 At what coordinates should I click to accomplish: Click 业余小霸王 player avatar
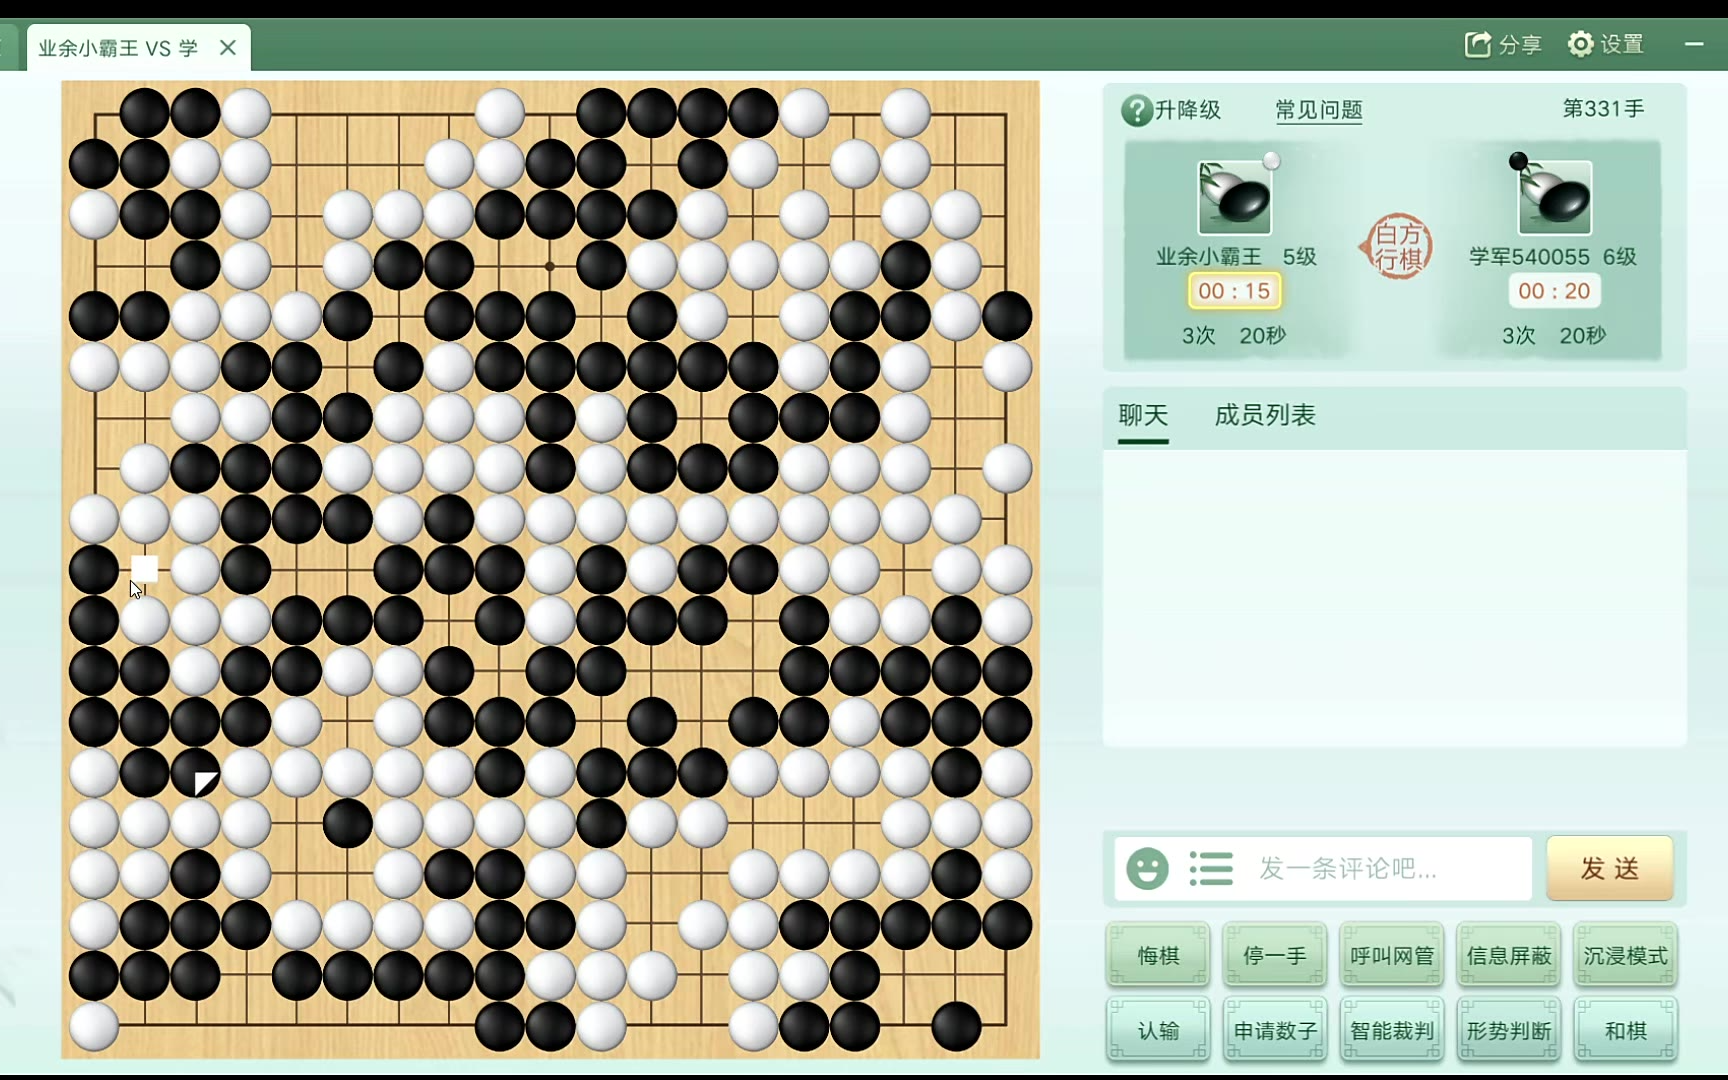tap(1235, 198)
